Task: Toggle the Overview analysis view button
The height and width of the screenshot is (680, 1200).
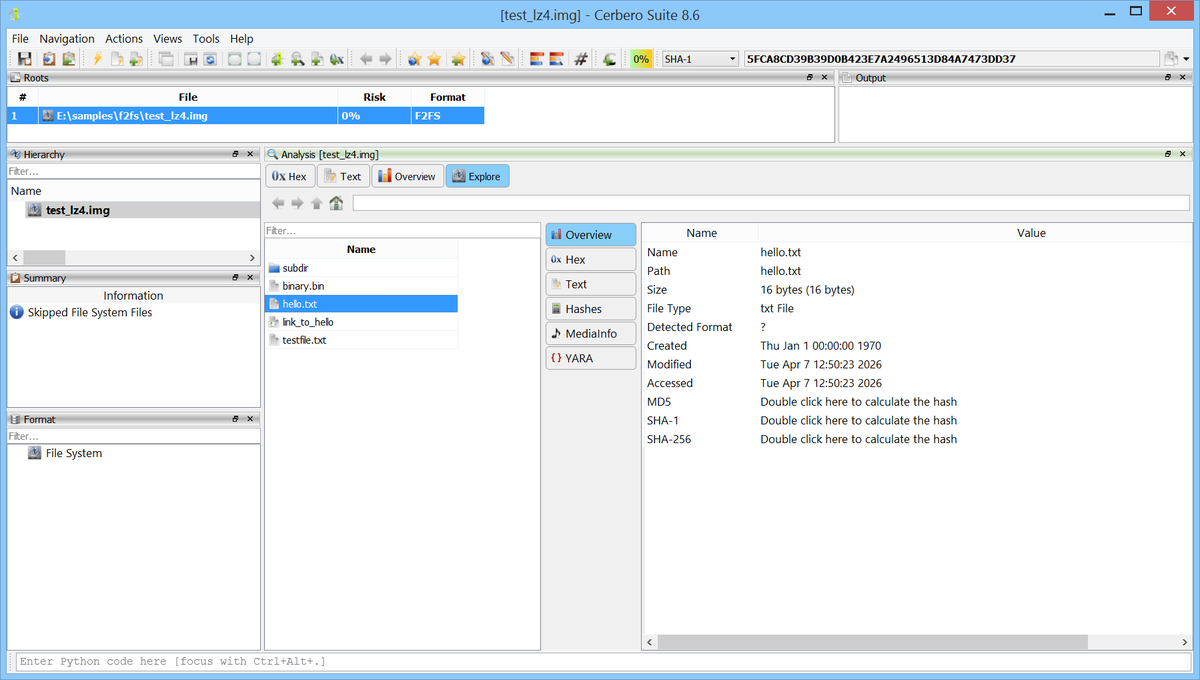Action: pos(407,176)
